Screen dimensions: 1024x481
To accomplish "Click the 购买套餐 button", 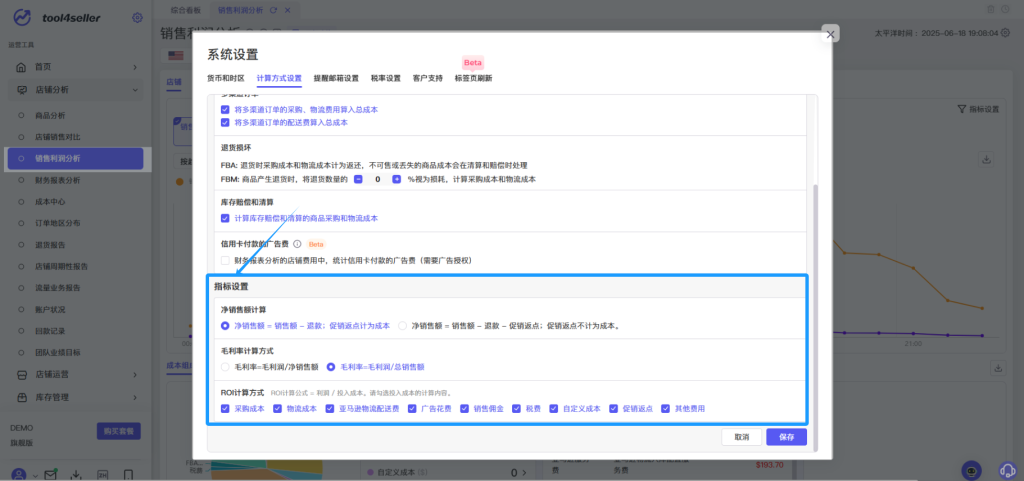I will [x=119, y=431].
